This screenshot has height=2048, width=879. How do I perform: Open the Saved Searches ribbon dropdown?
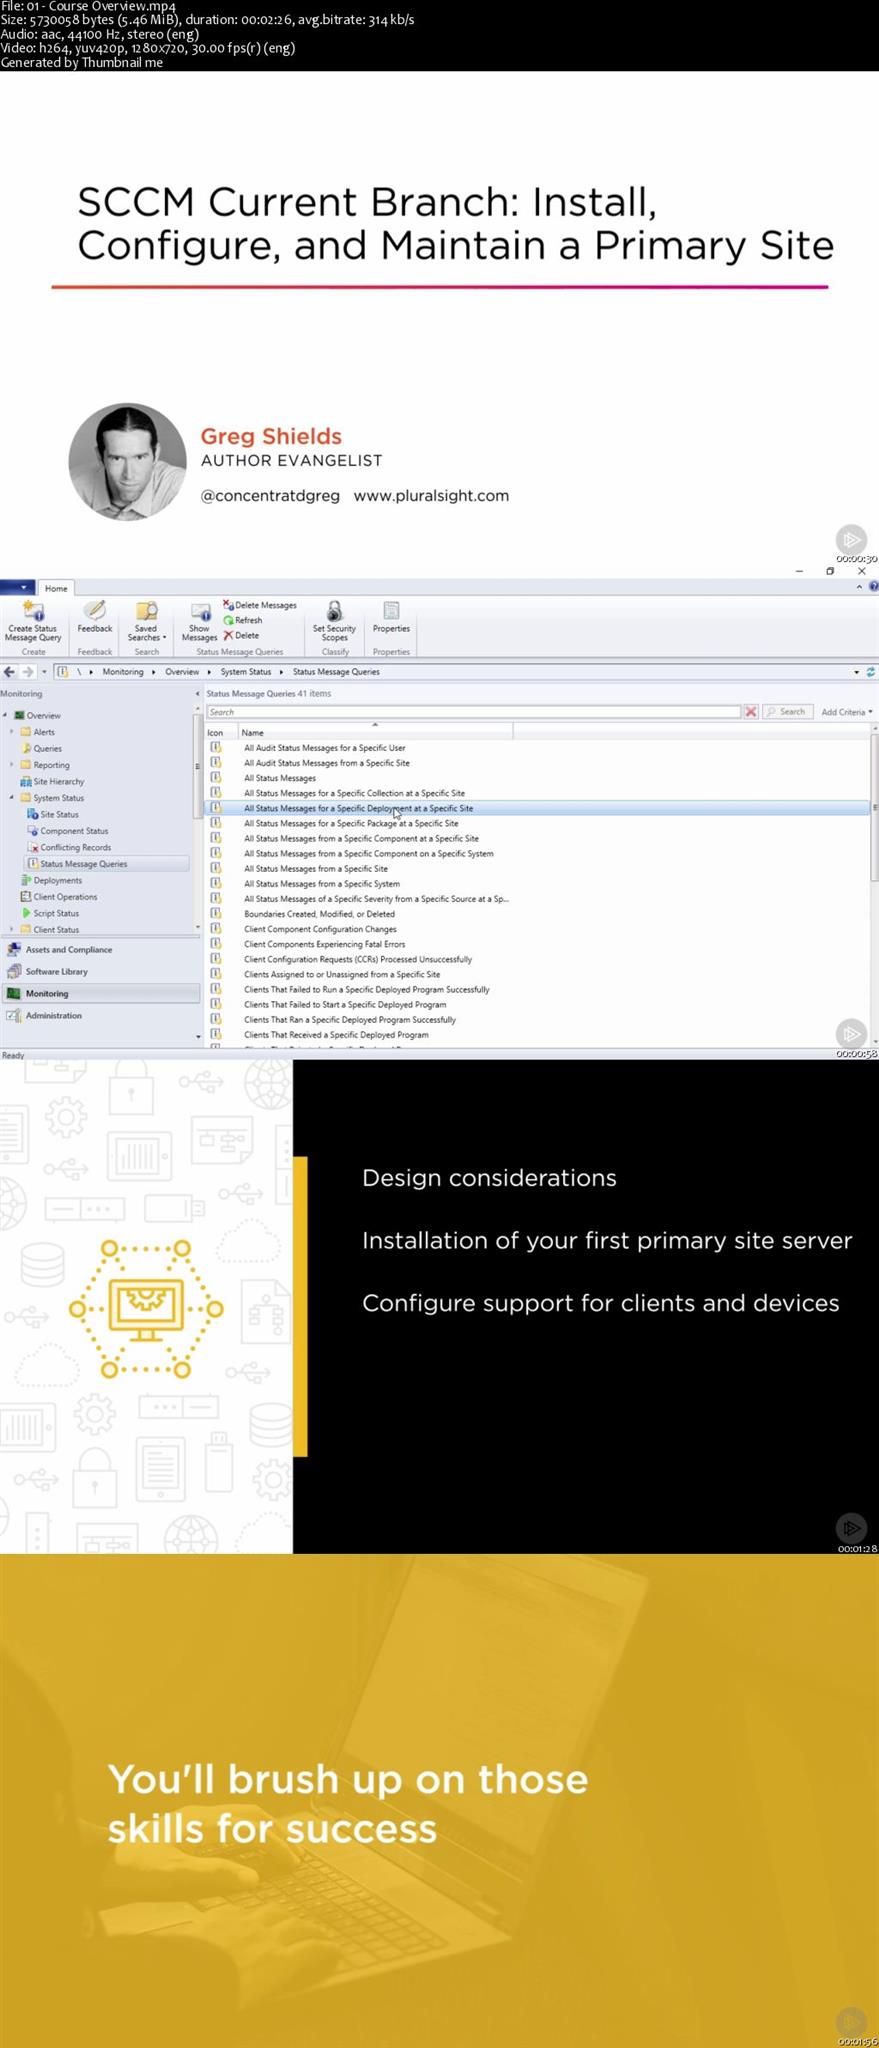(x=146, y=620)
